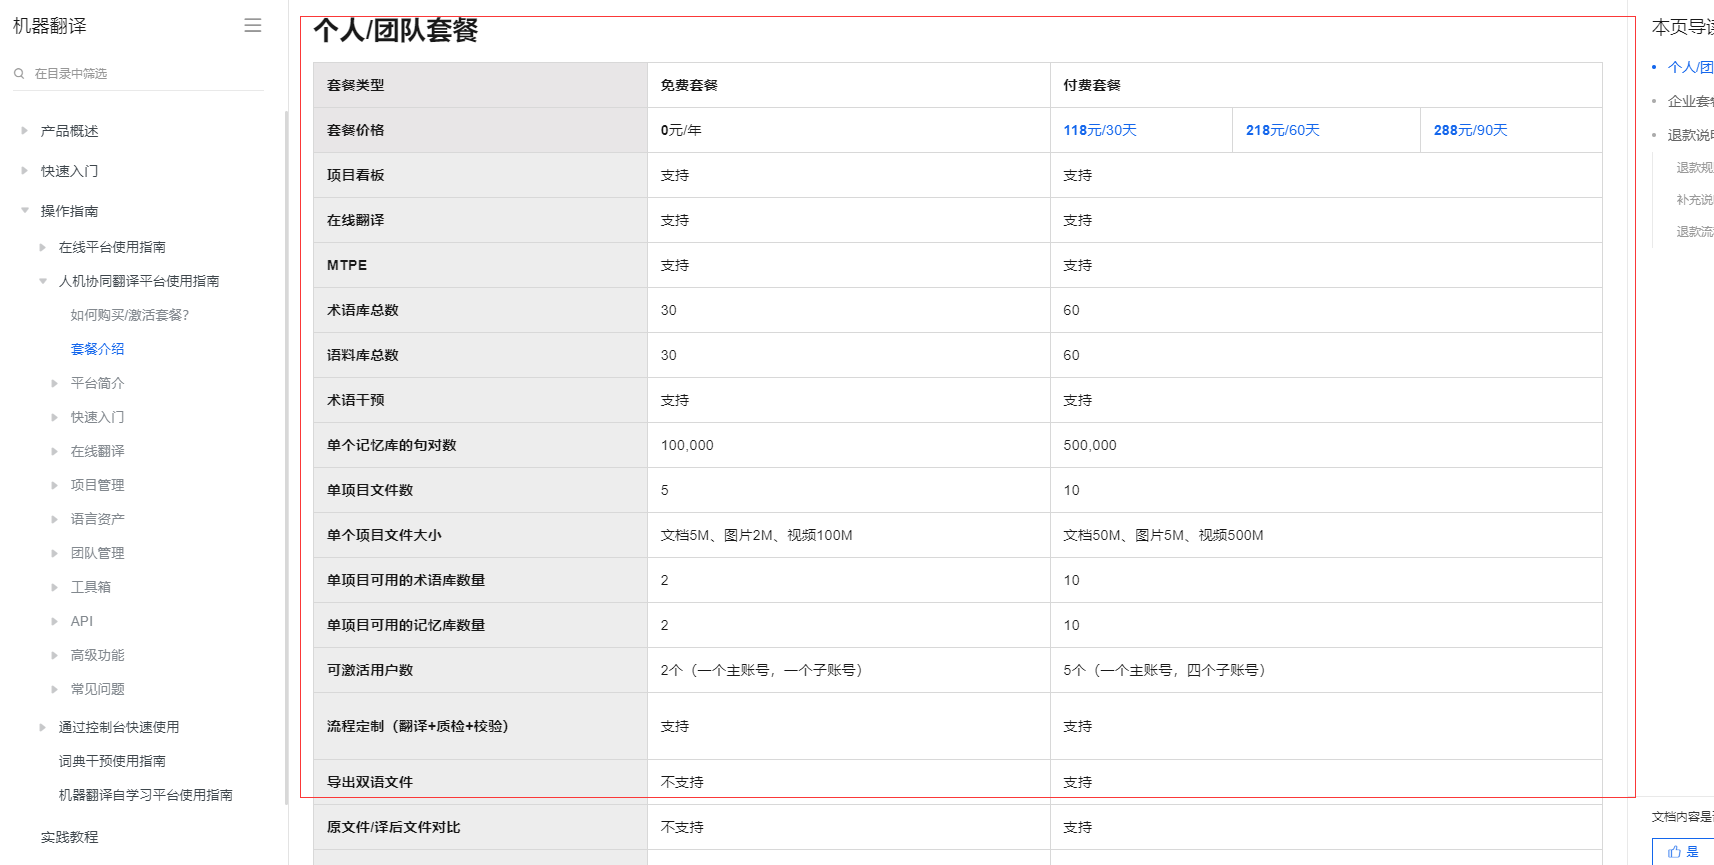Image resolution: width=1714 pixels, height=865 pixels.
Task: Select the 套餐介绍 page
Action: [98, 349]
